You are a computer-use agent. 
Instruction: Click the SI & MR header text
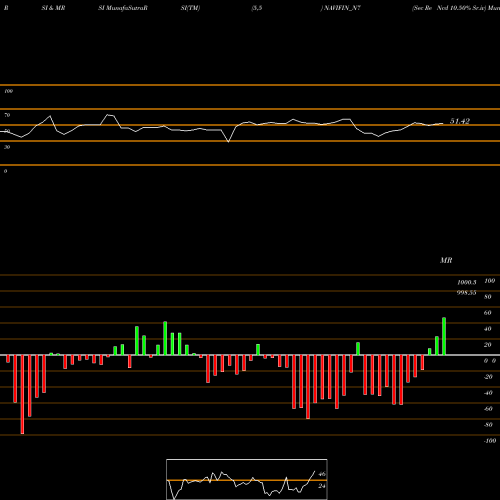pyautogui.click(x=53, y=8)
